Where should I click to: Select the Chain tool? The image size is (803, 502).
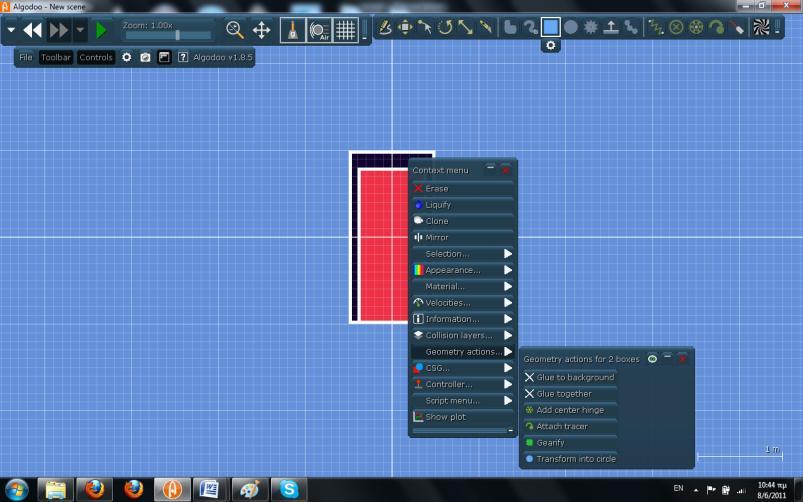pos(631,27)
